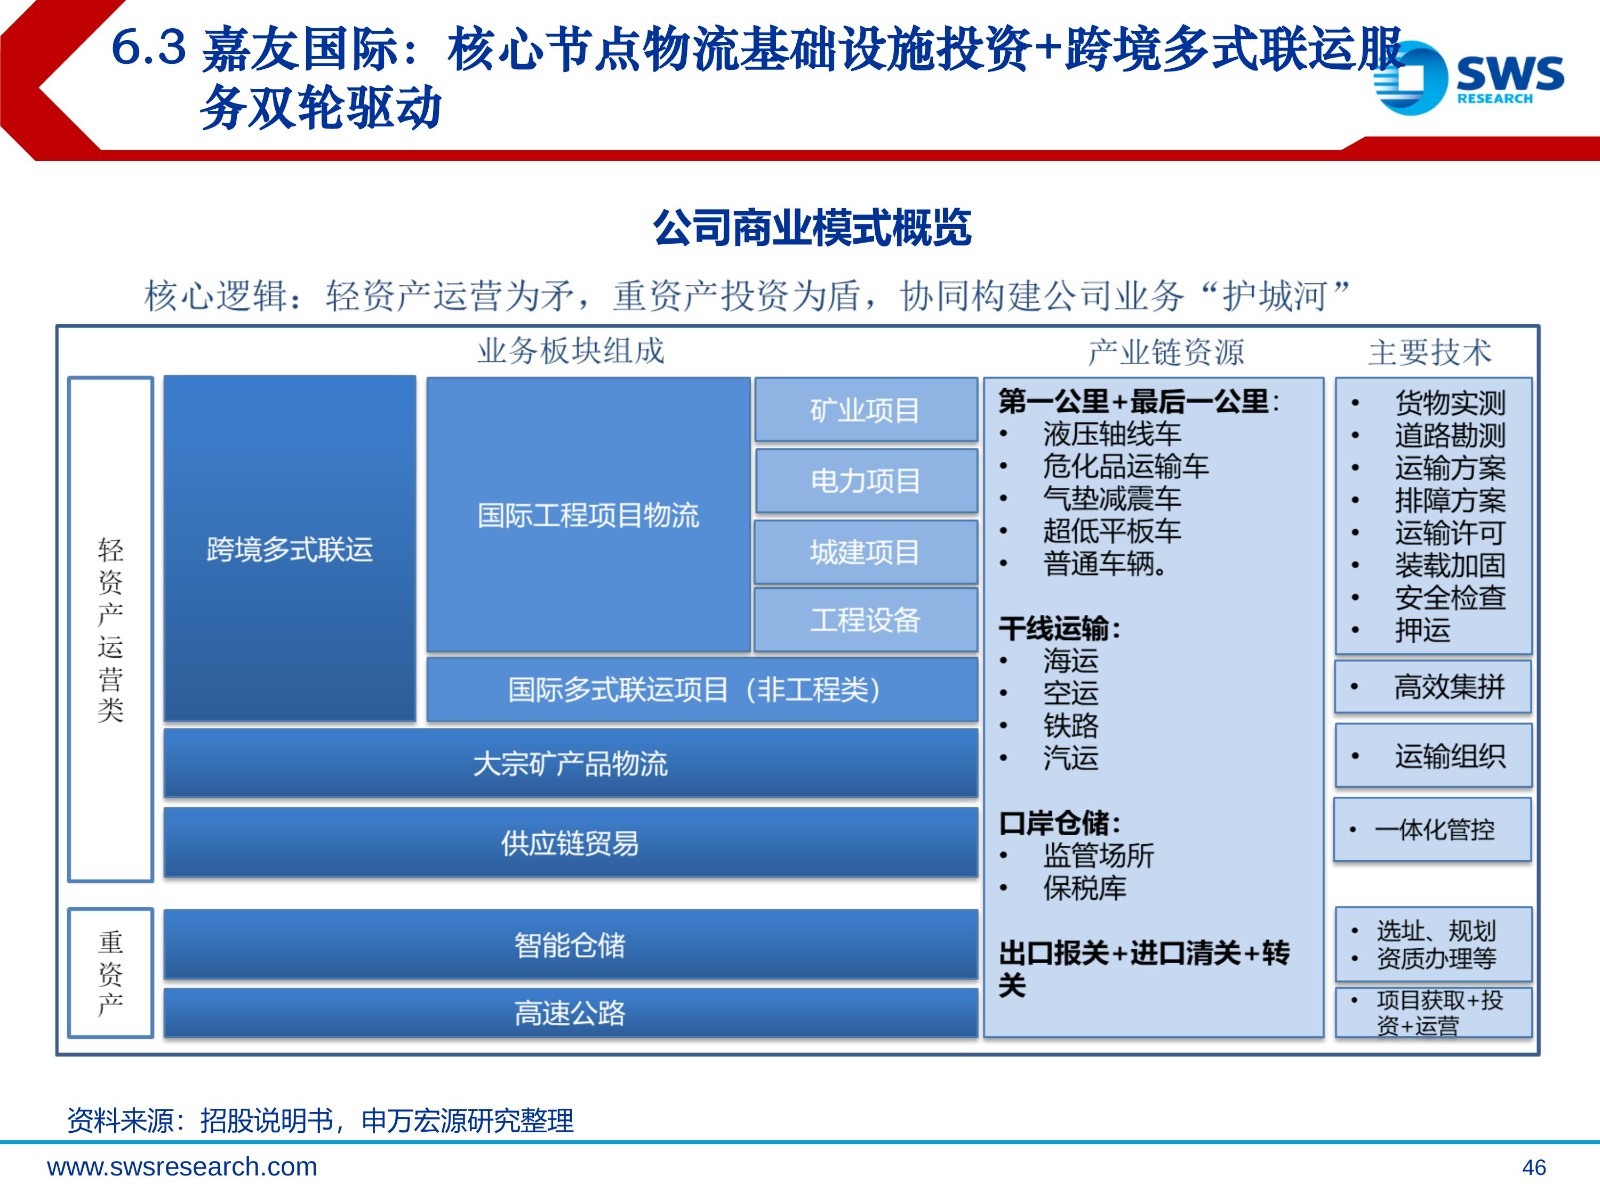Select the 资料来源 source note

click(320, 1120)
